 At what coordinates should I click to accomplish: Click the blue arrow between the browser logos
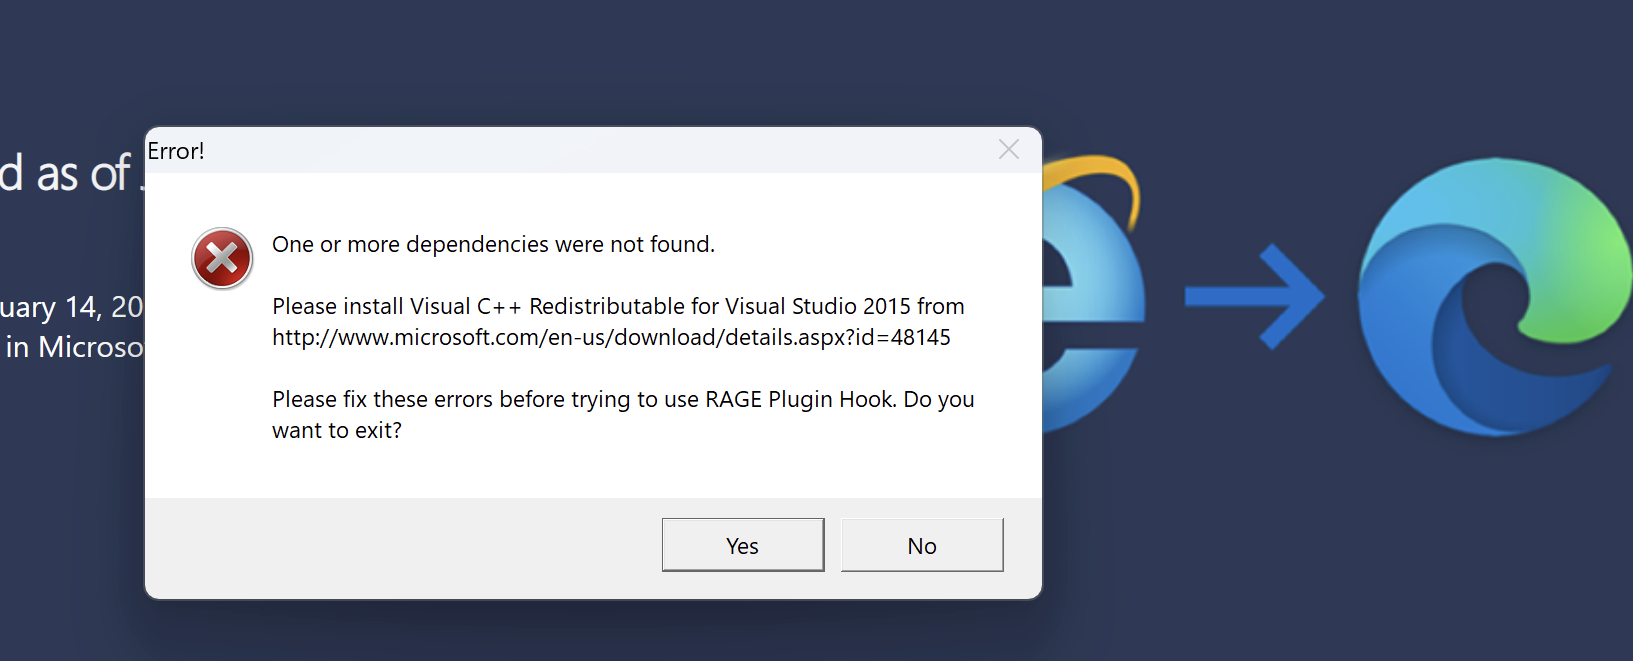tap(1254, 297)
